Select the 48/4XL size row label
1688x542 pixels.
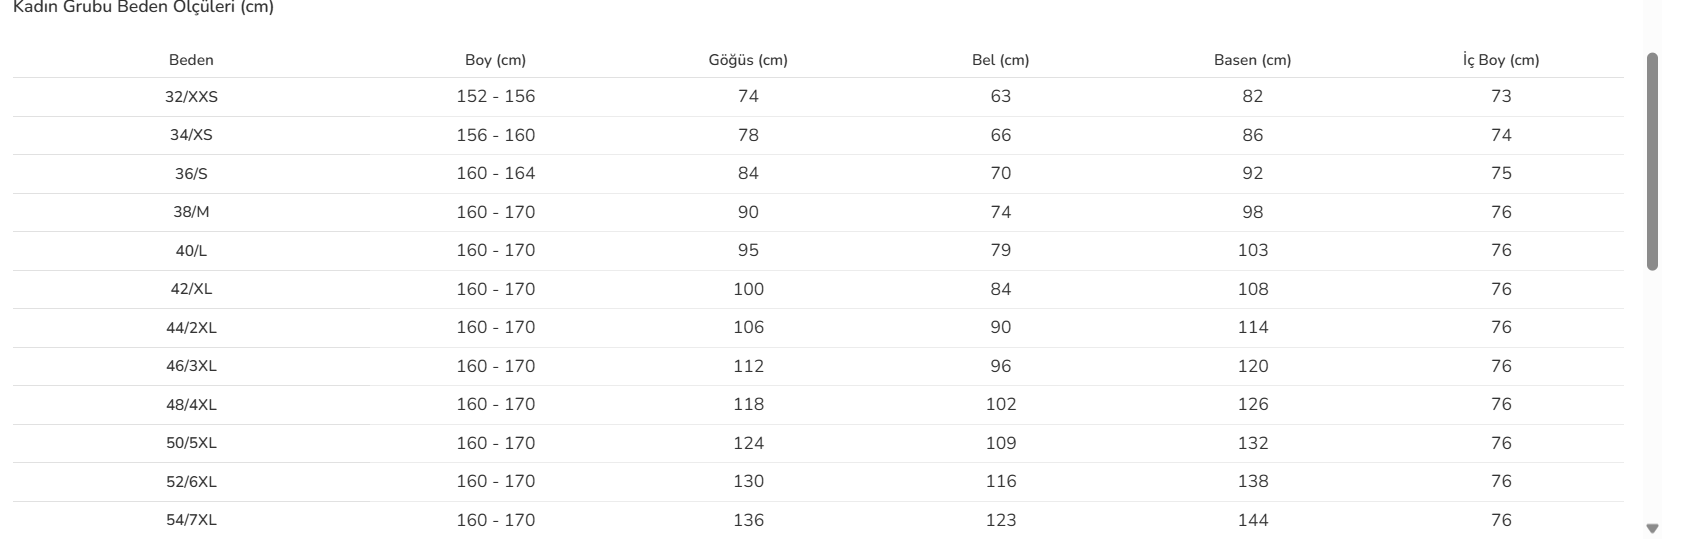coord(191,405)
